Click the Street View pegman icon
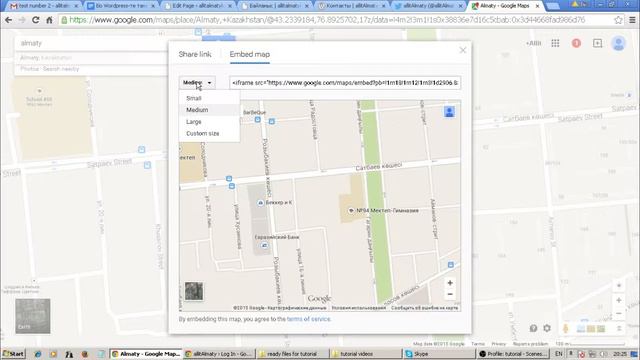The height and width of the screenshot is (360, 640). tap(565, 328)
